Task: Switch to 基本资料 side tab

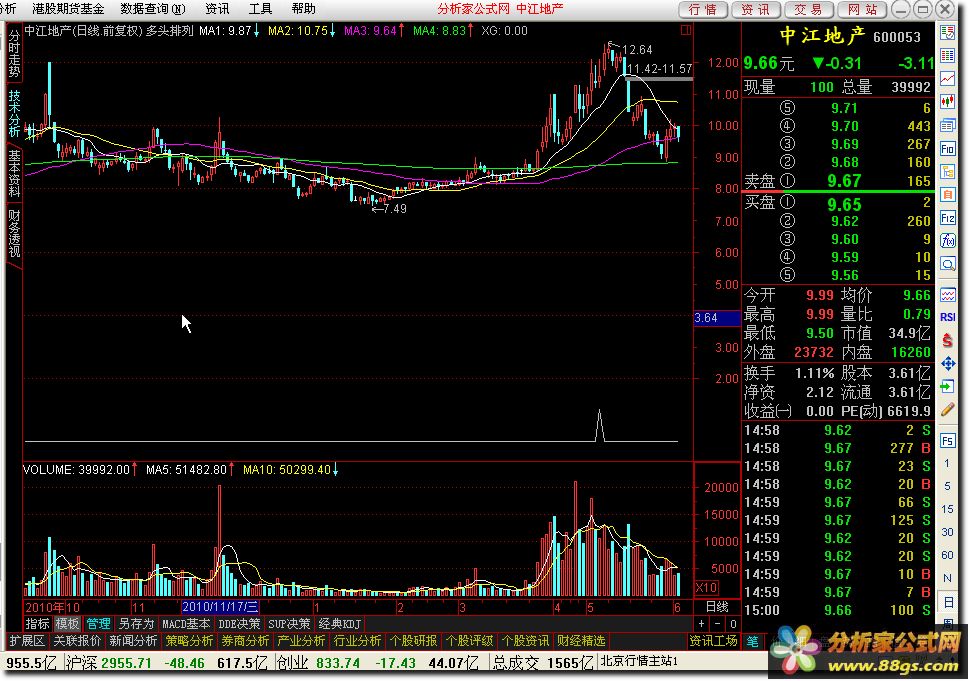Action: [14, 173]
